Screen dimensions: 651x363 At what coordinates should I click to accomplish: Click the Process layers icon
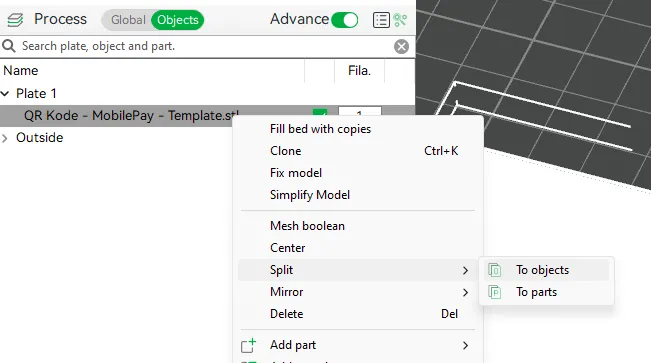[15, 20]
